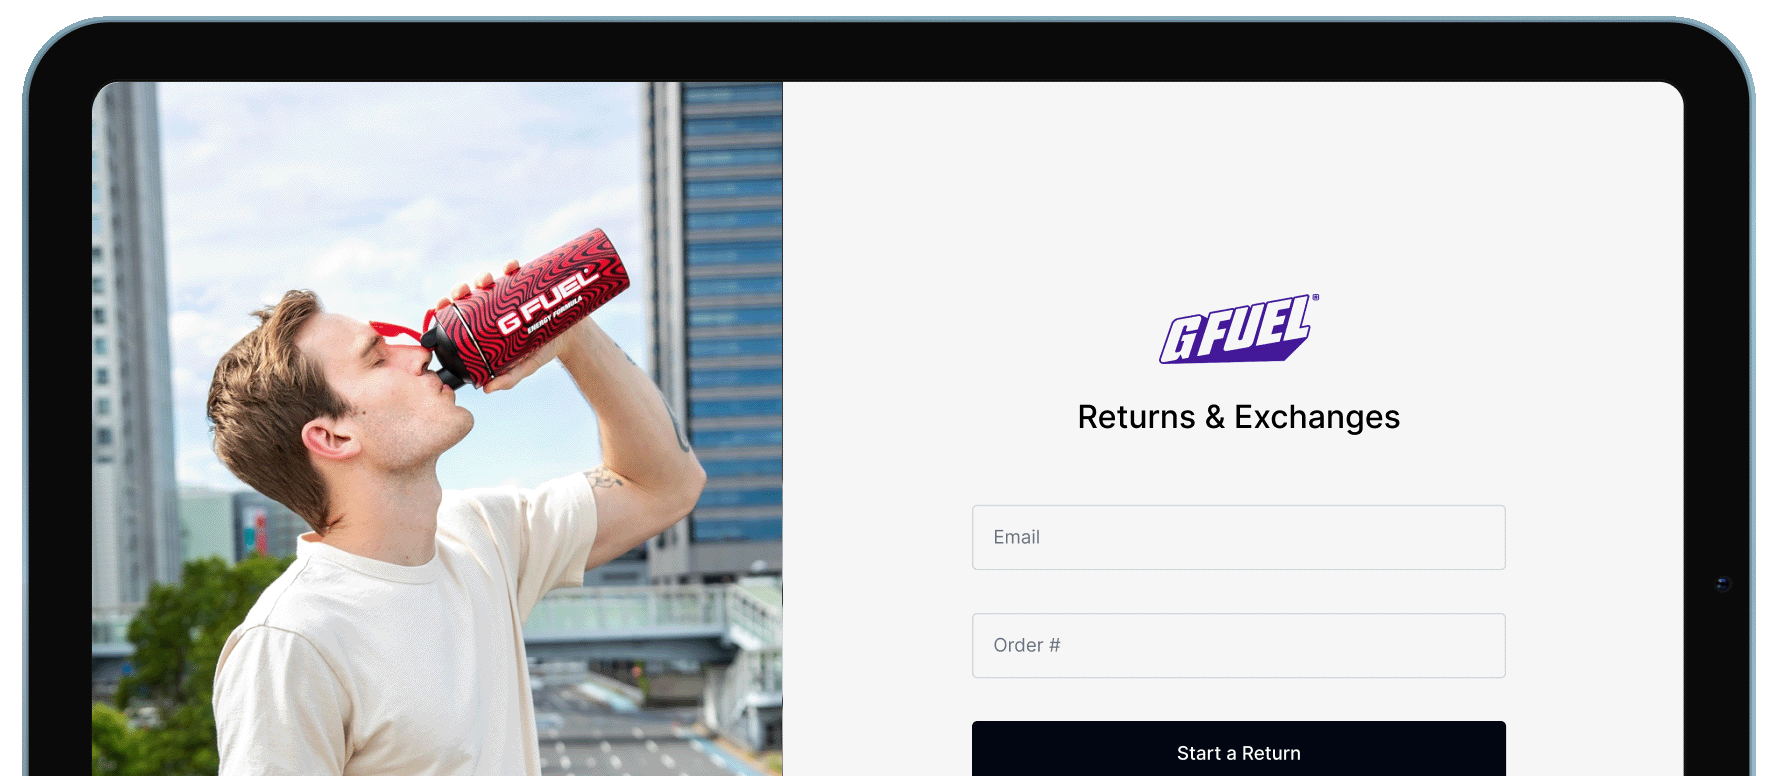1776x776 pixels.
Task: Click the black lid of the shaker
Action: point(444,356)
